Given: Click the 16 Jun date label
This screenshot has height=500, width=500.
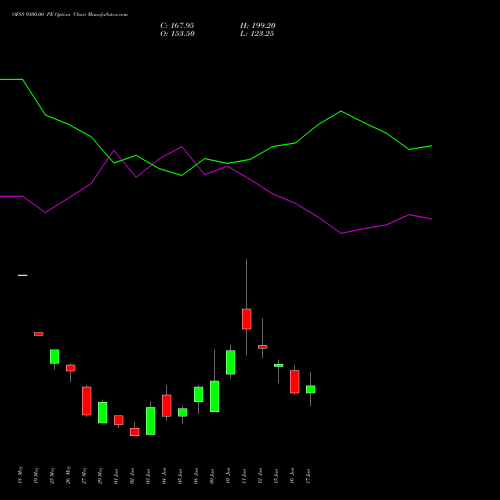Looking at the screenshot, I should (x=292, y=476).
